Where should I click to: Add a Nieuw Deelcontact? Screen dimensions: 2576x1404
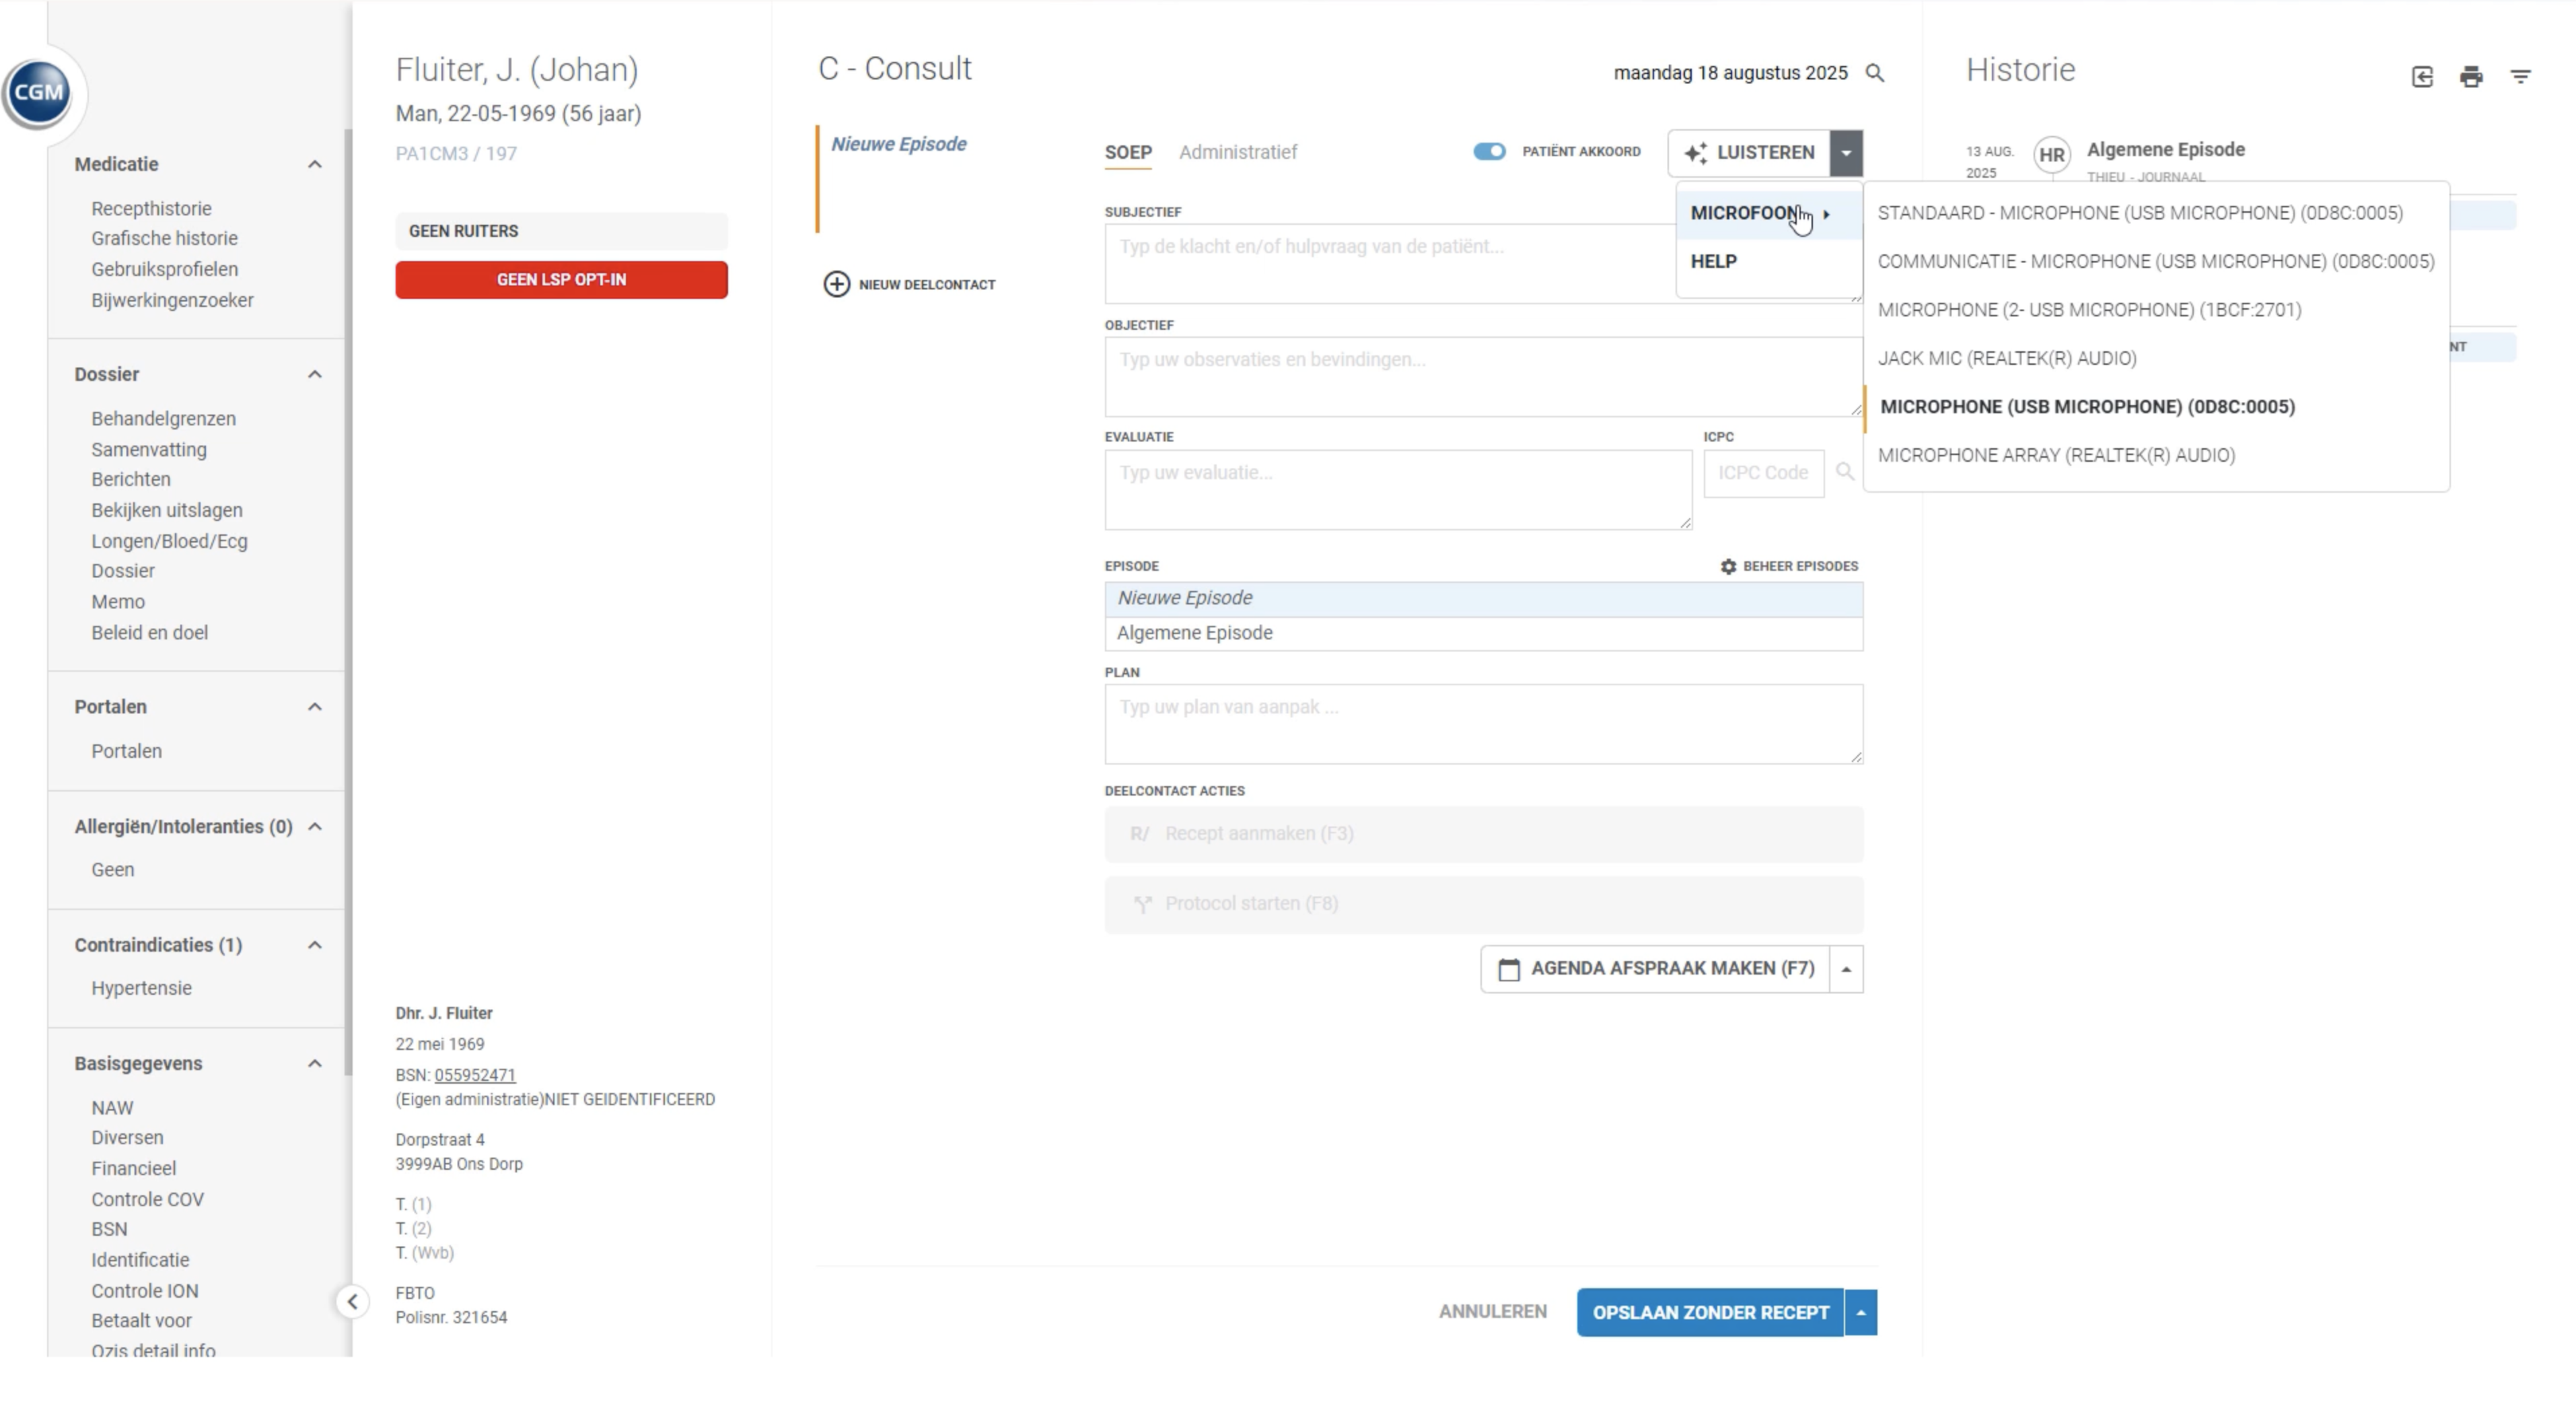pos(909,285)
